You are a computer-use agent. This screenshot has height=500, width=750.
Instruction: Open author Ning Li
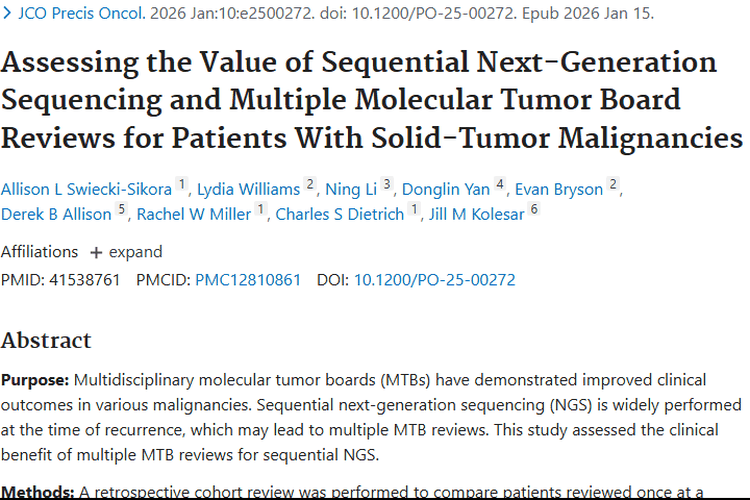coord(352,189)
